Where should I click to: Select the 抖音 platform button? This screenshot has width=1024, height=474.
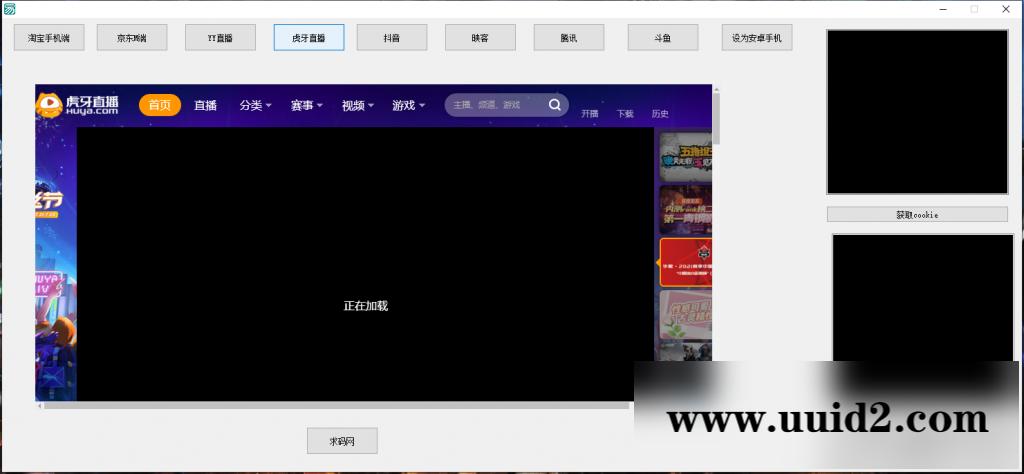(x=392, y=38)
